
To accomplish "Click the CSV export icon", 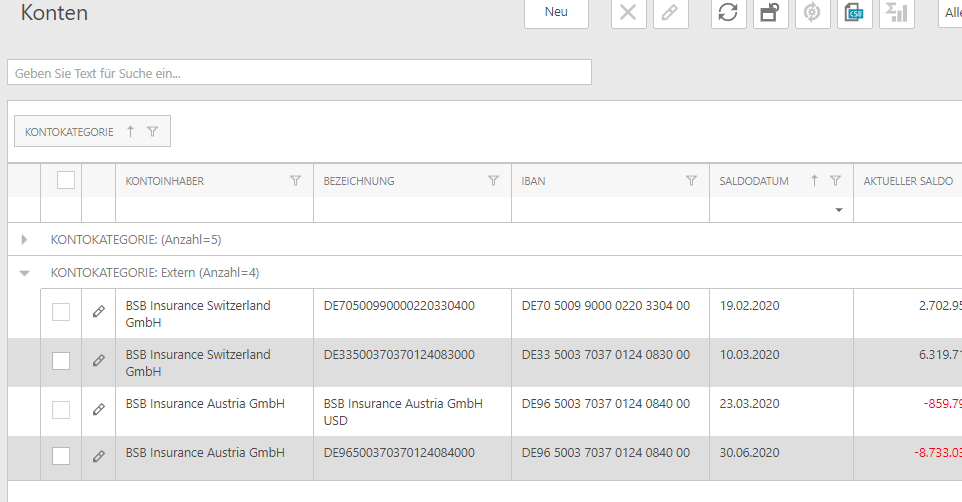I will 855,12.
